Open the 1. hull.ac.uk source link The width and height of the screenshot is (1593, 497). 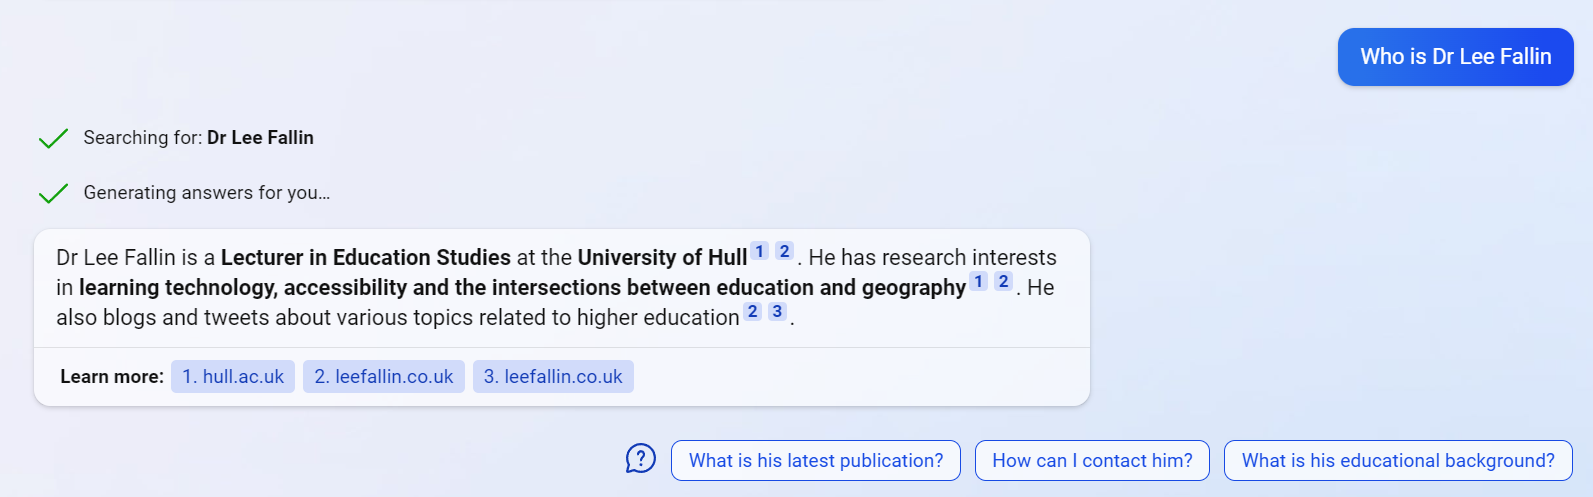tap(233, 377)
